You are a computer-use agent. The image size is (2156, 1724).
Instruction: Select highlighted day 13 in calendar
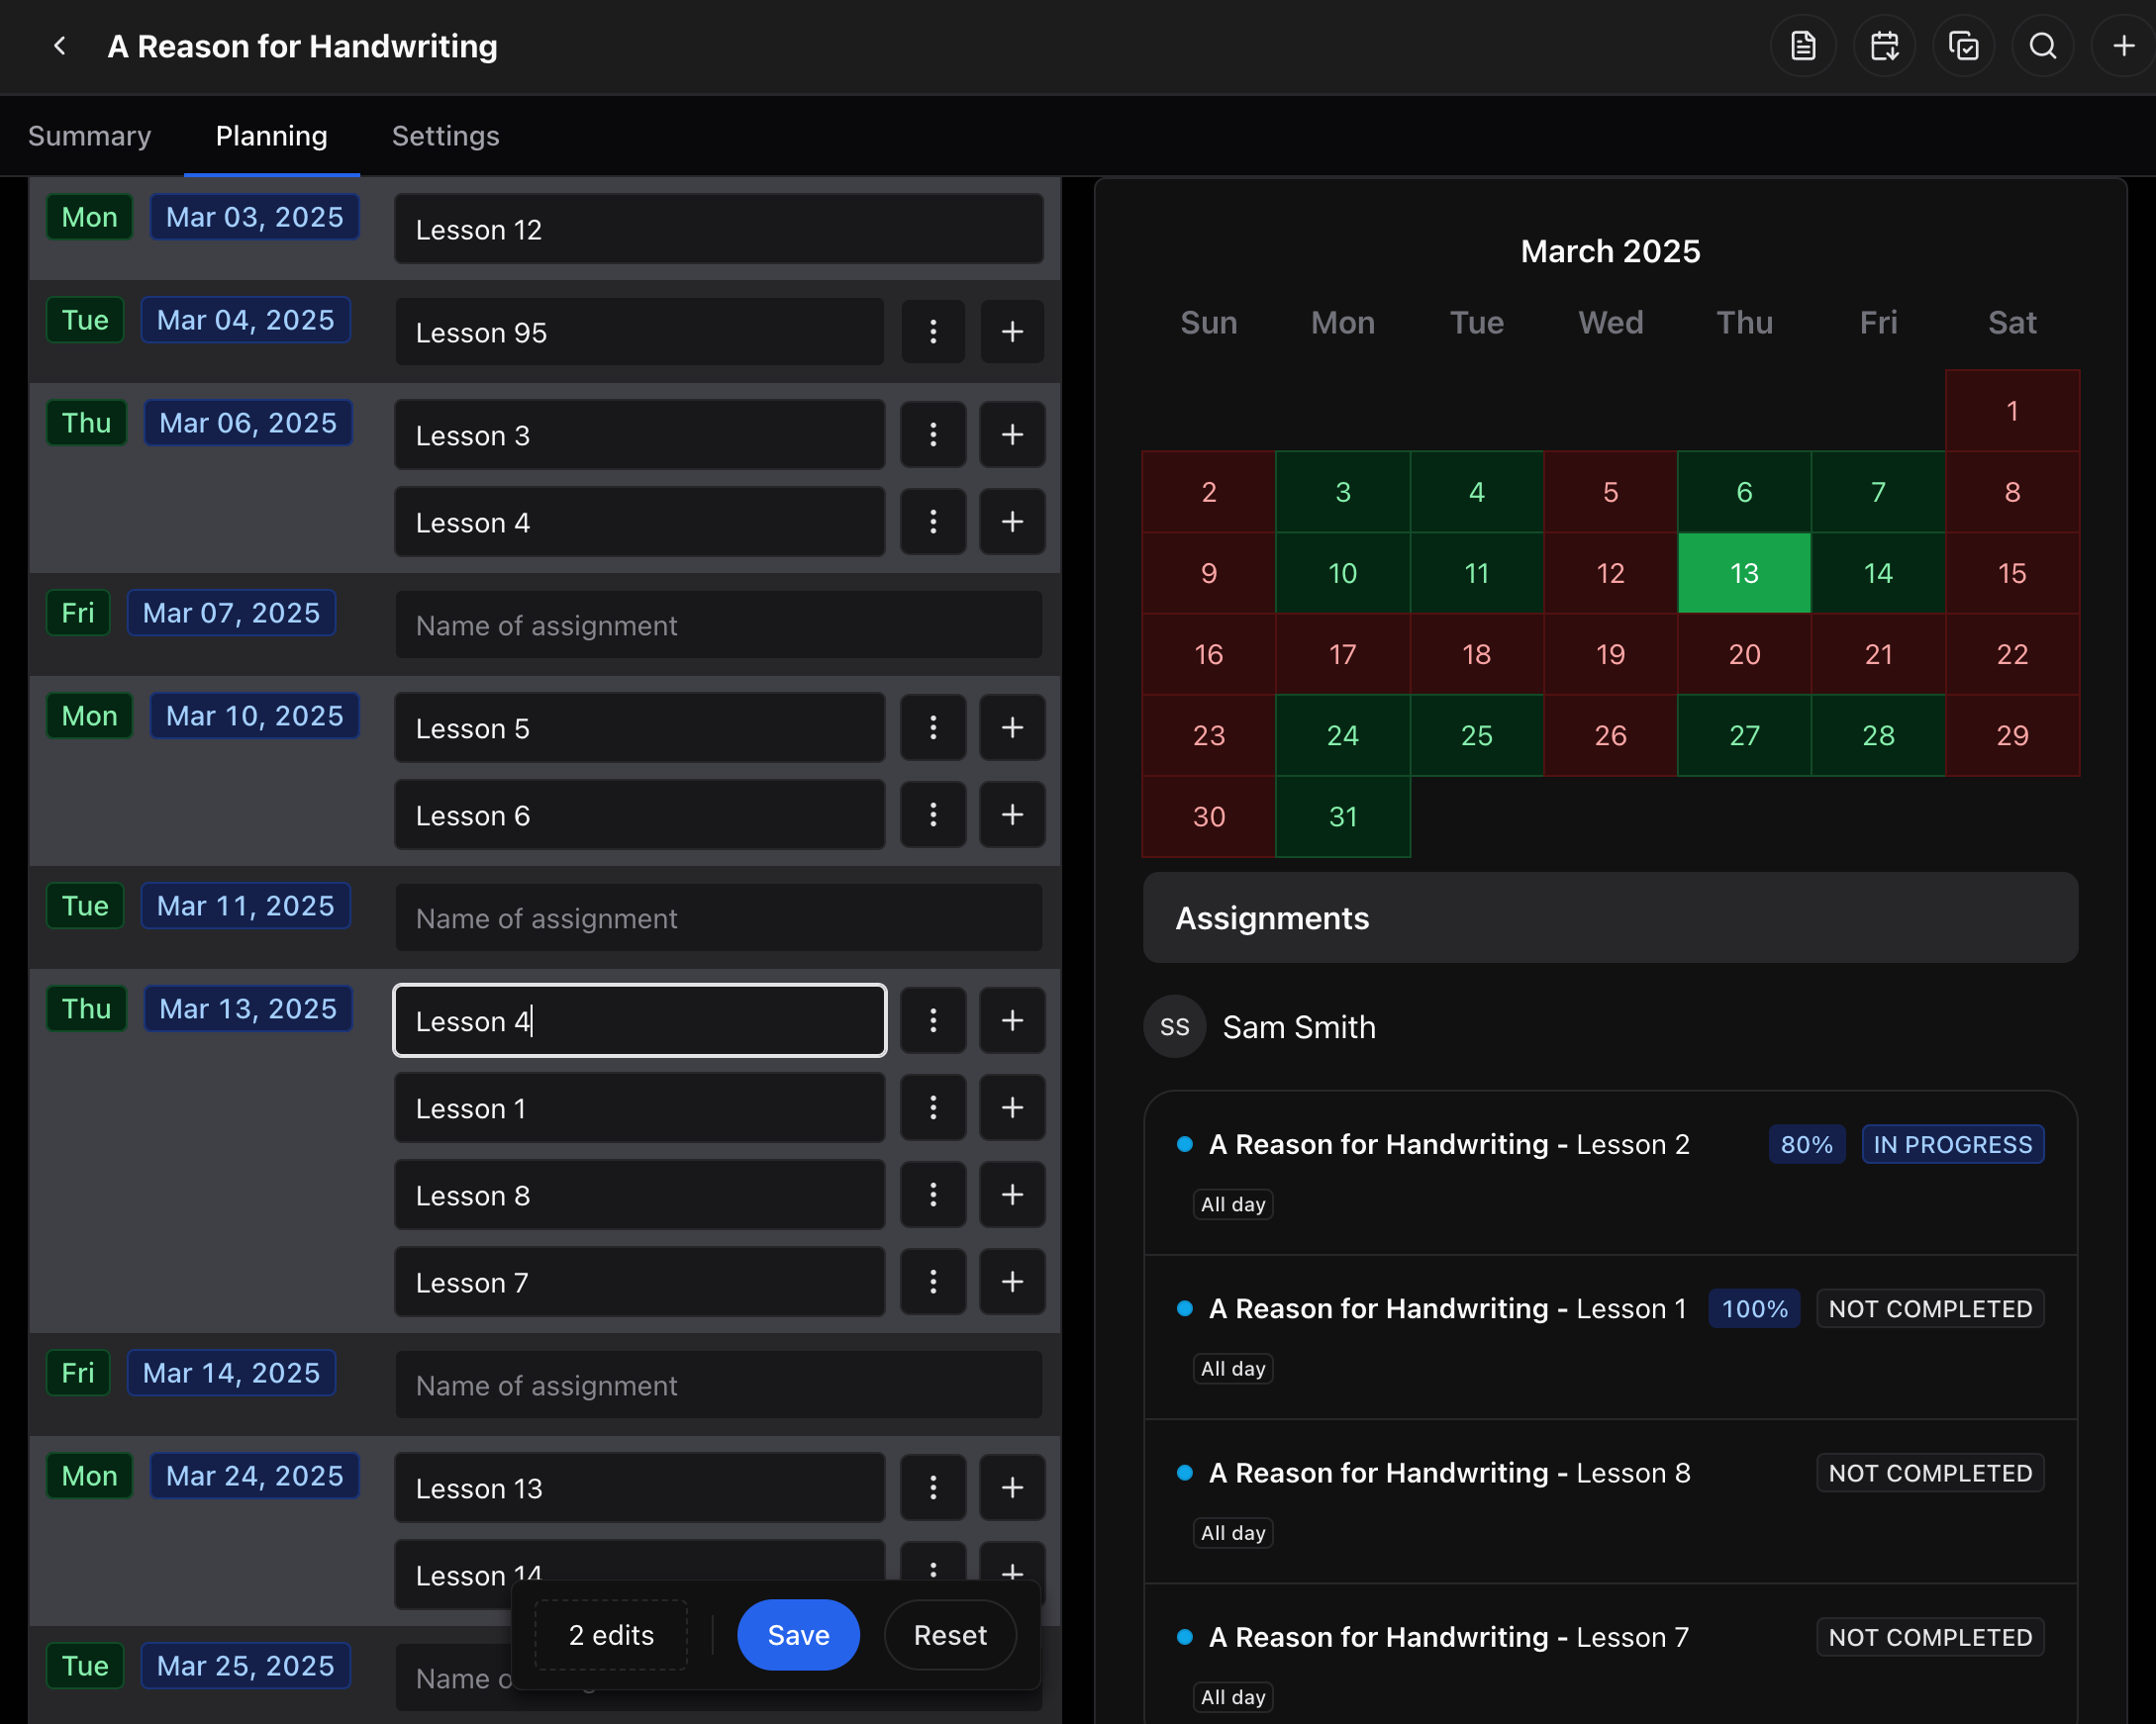1743,573
